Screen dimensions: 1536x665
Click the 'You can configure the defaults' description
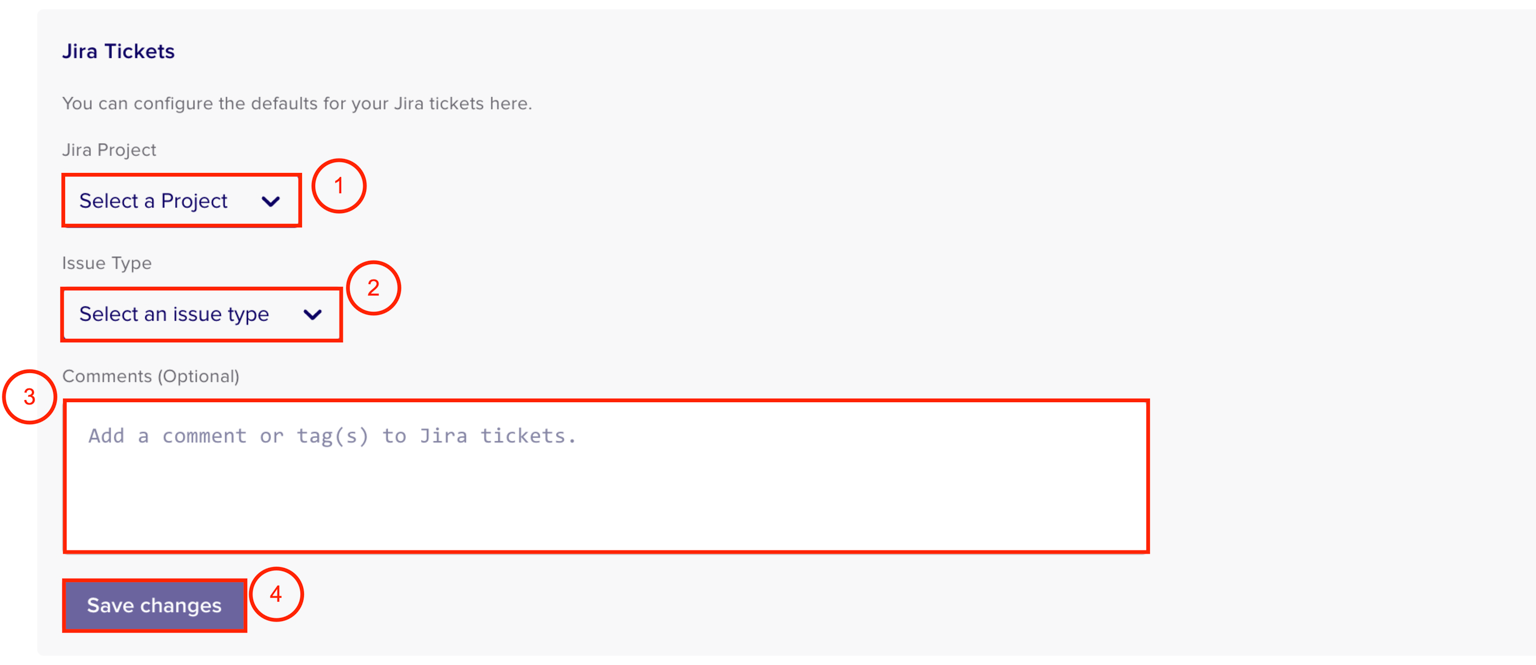click(297, 103)
